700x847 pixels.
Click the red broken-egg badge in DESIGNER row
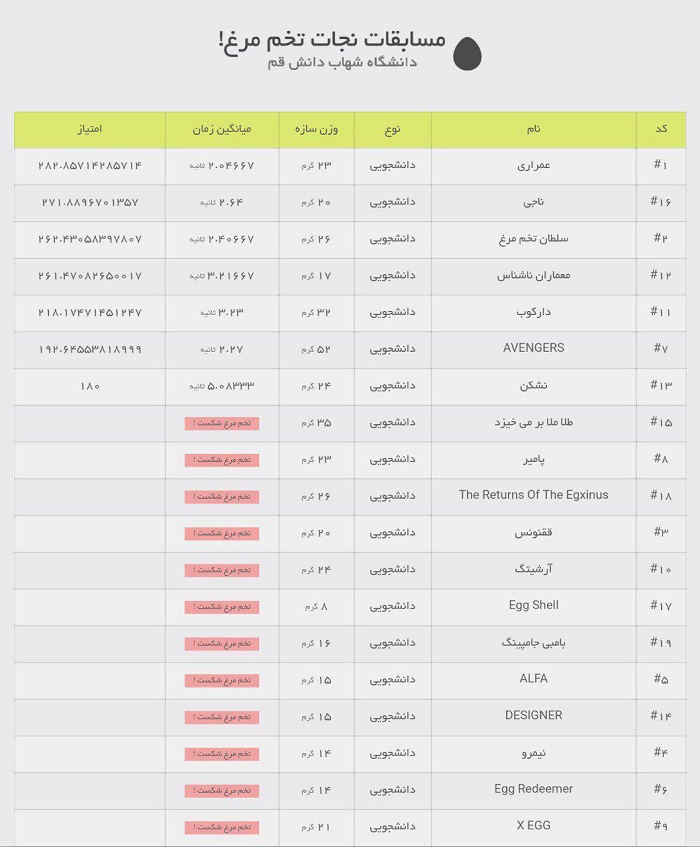[222, 717]
